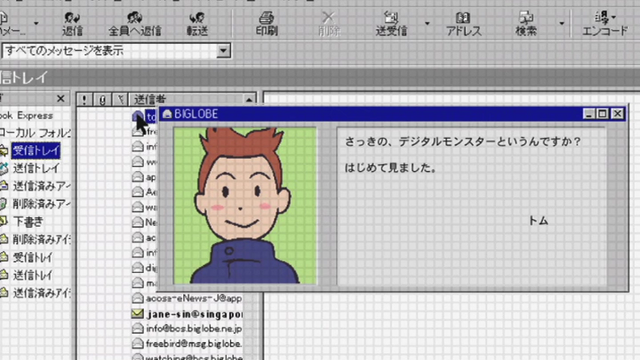This screenshot has width=640, height=360.
Task: Open the unread jane-sin@singapore message
Action: pyautogui.click(x=194, y=314)
